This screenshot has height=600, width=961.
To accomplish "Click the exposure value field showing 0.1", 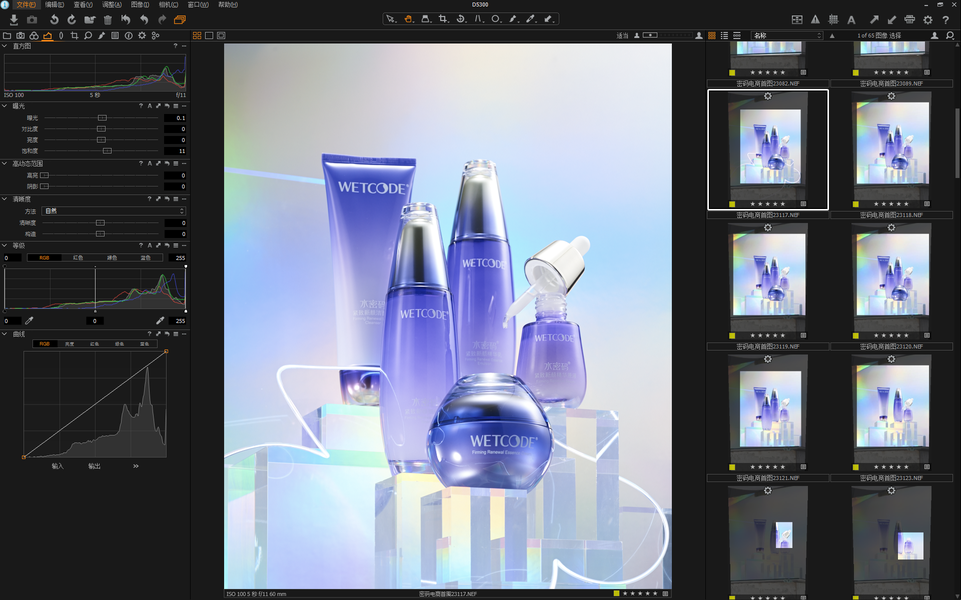I will tap(175, 118).
